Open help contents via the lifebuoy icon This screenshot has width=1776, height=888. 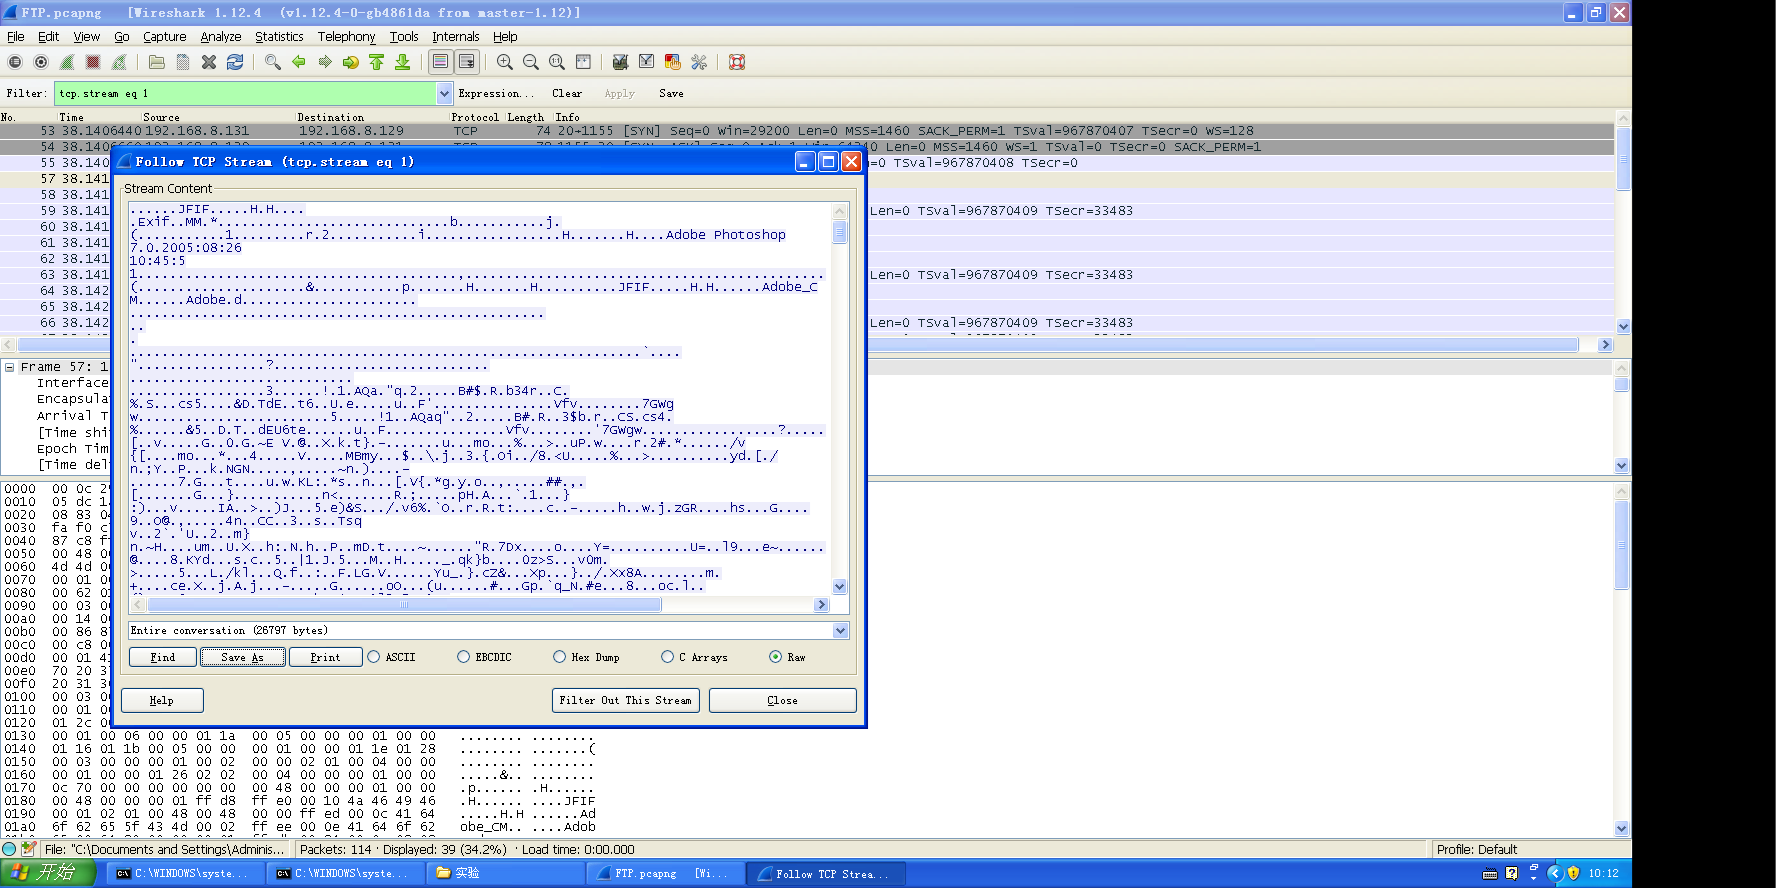(737, 62)
